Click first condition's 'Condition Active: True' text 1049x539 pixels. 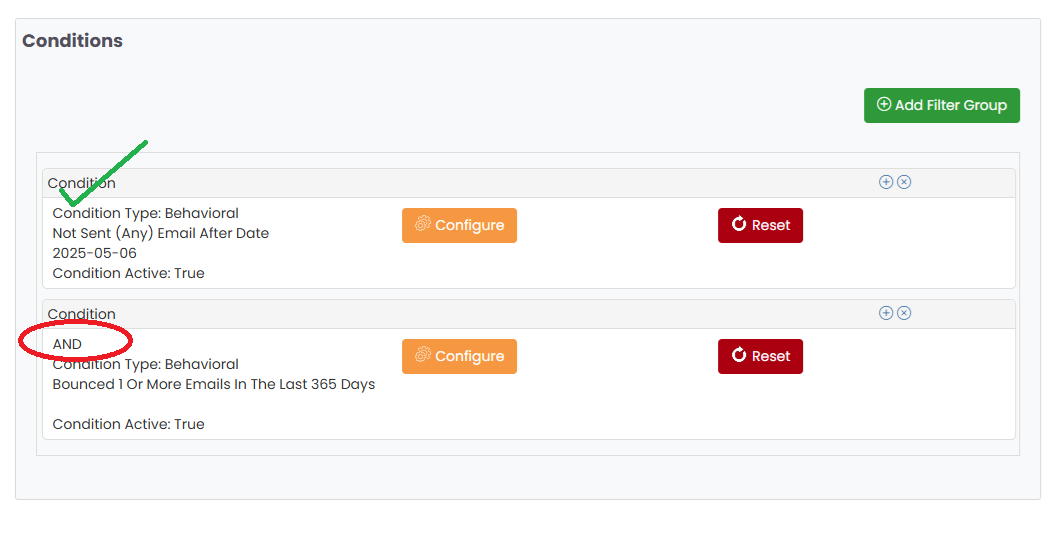click(x=129, y=273)
